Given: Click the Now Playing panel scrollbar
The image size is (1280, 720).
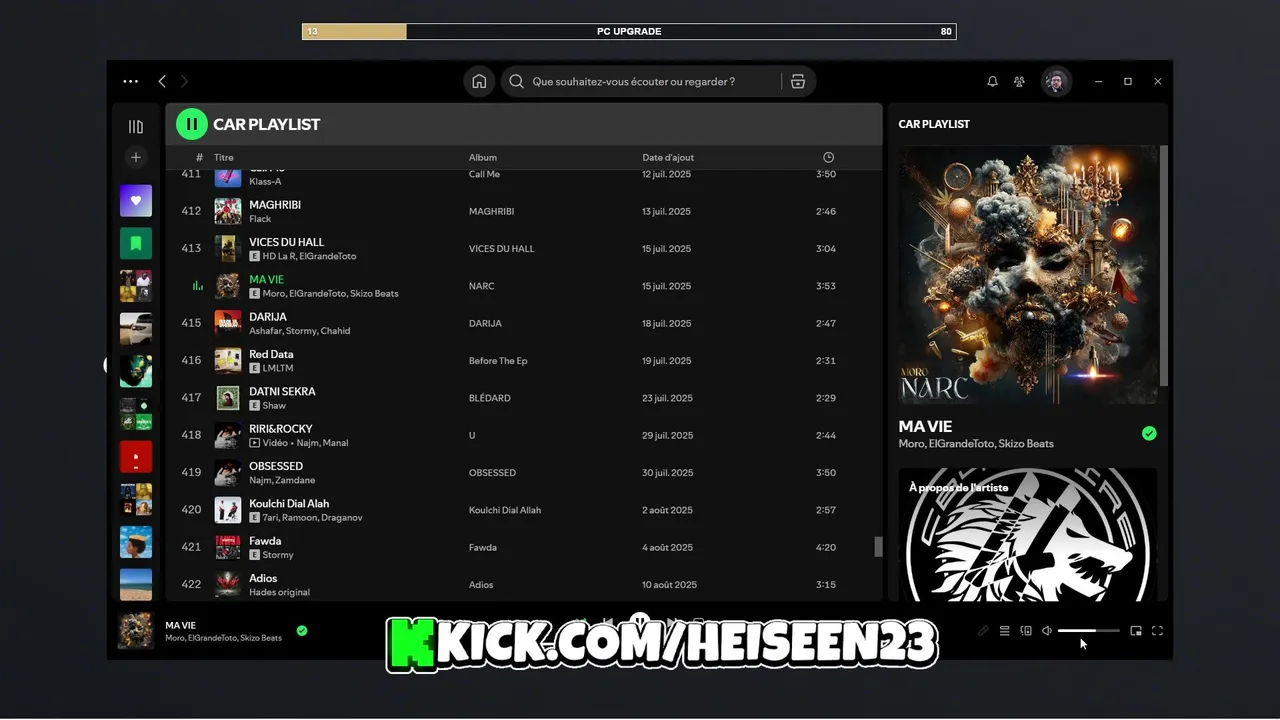Looking at the screenshot, I should (x=1163, y=265).
